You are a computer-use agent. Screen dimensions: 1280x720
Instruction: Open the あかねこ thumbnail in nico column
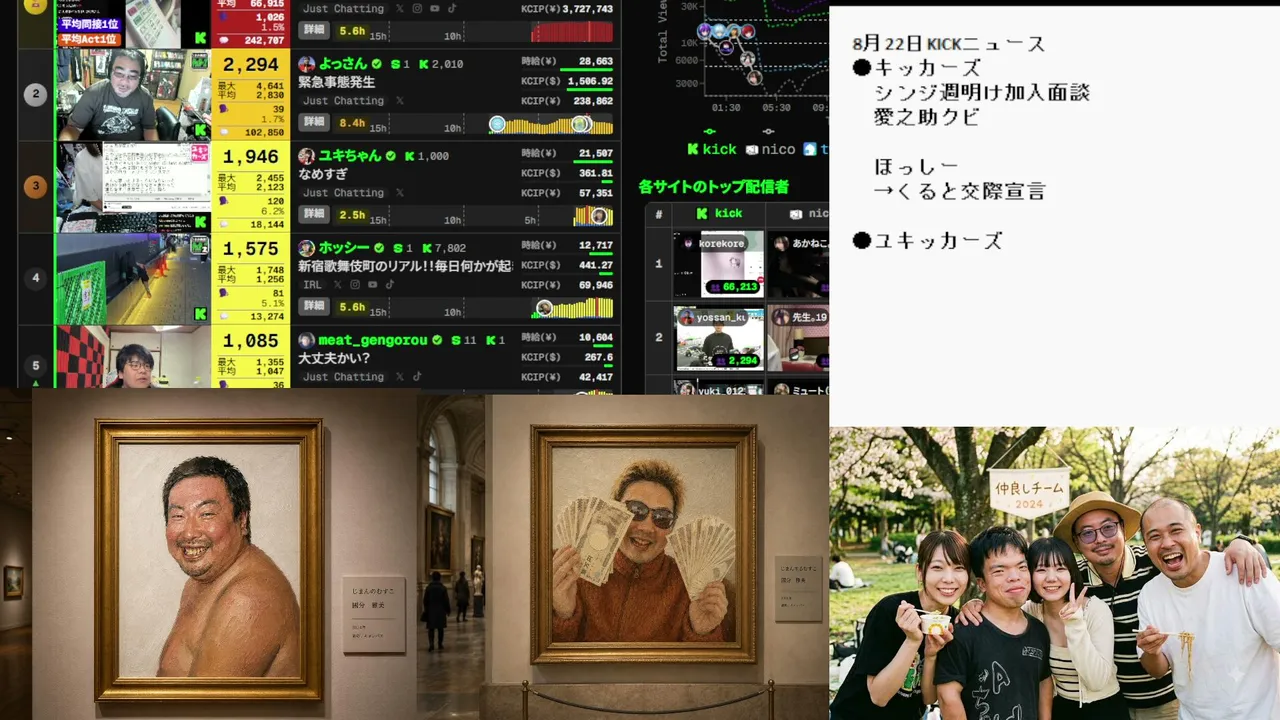point(798,264)
